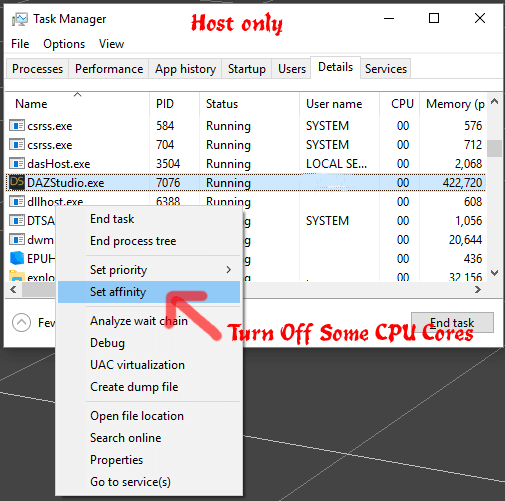
Task: Click the blue EPUH process icon
Action: click(x=17, y=258)
